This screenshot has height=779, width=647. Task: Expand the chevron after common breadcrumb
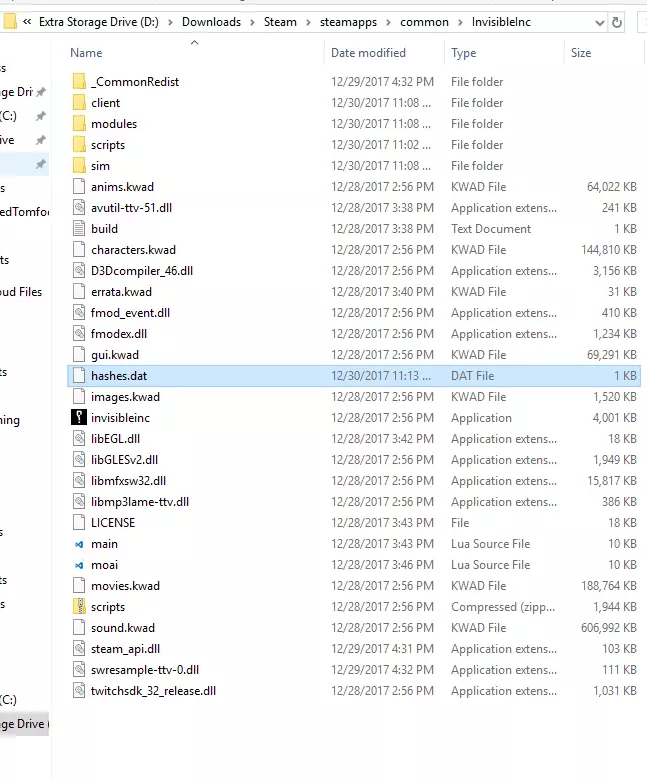pos(461,22)
